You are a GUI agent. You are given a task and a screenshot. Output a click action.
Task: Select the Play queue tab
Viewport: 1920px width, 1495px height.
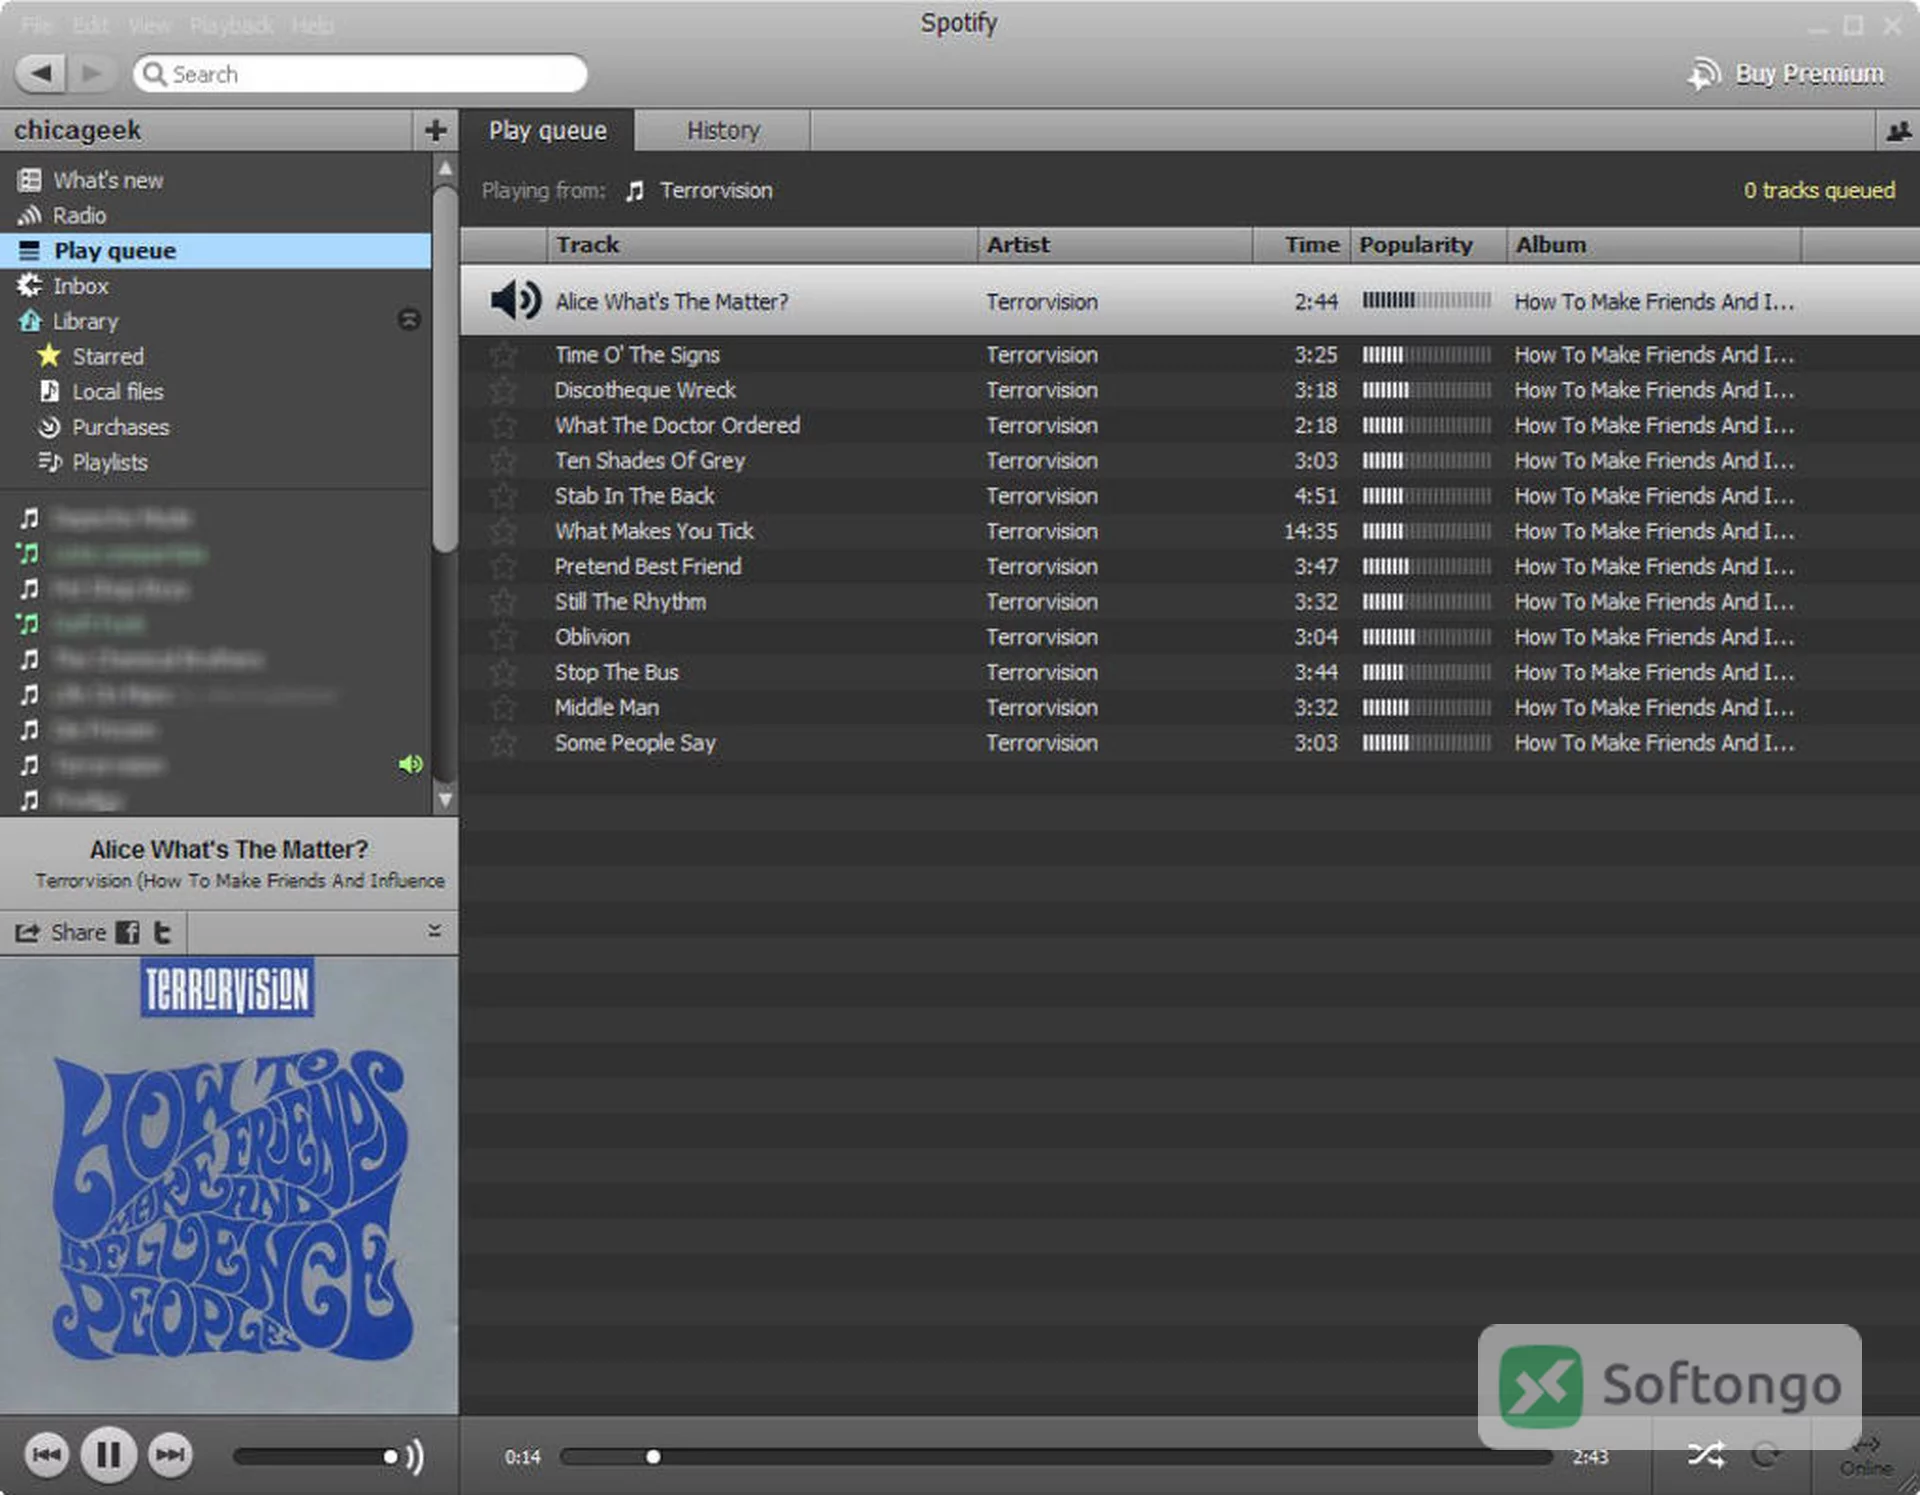click(547, 131)
